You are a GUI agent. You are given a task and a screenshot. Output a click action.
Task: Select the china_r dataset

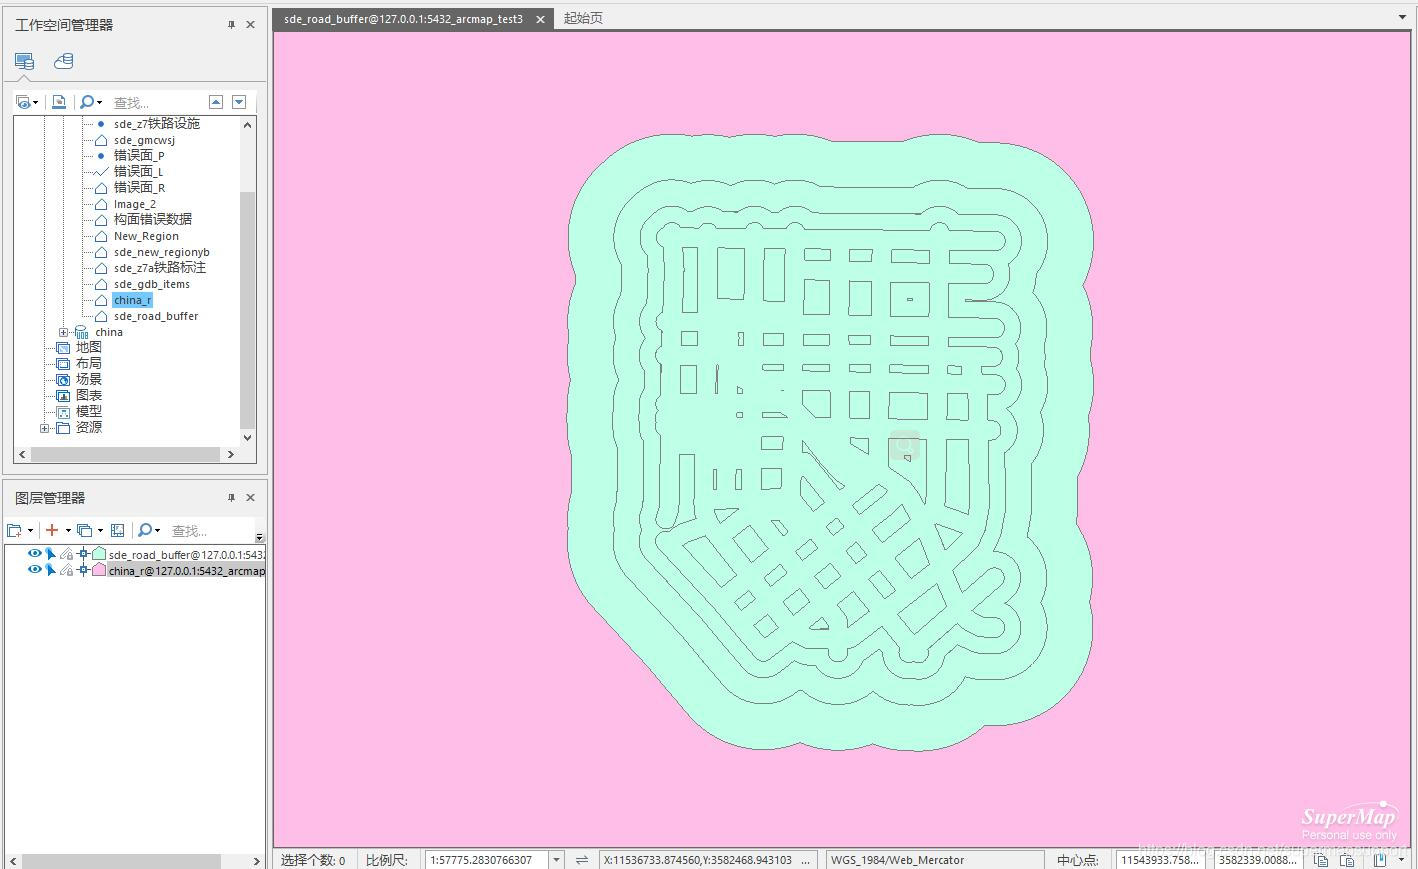pos(132,300)
